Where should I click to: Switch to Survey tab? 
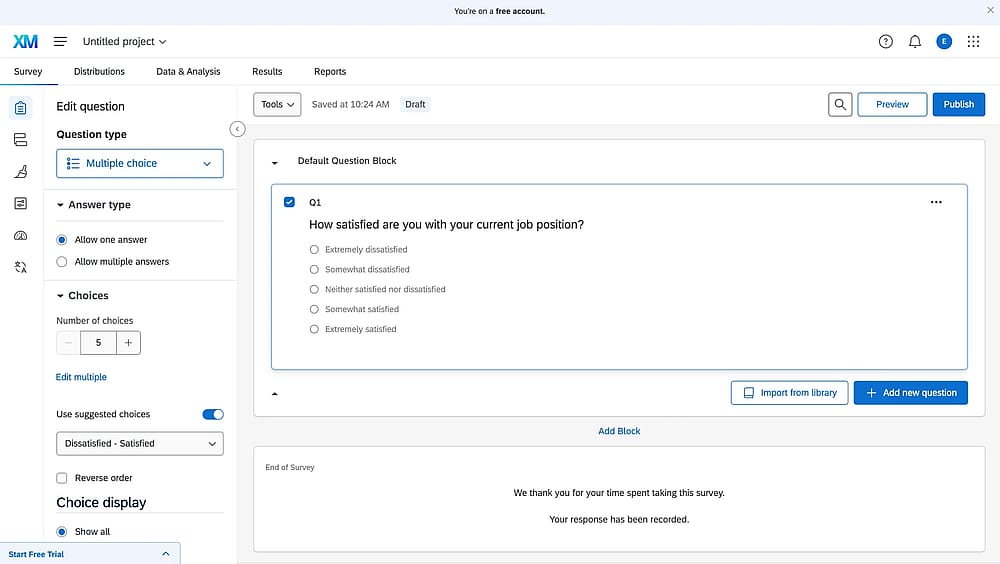[28, 71]
